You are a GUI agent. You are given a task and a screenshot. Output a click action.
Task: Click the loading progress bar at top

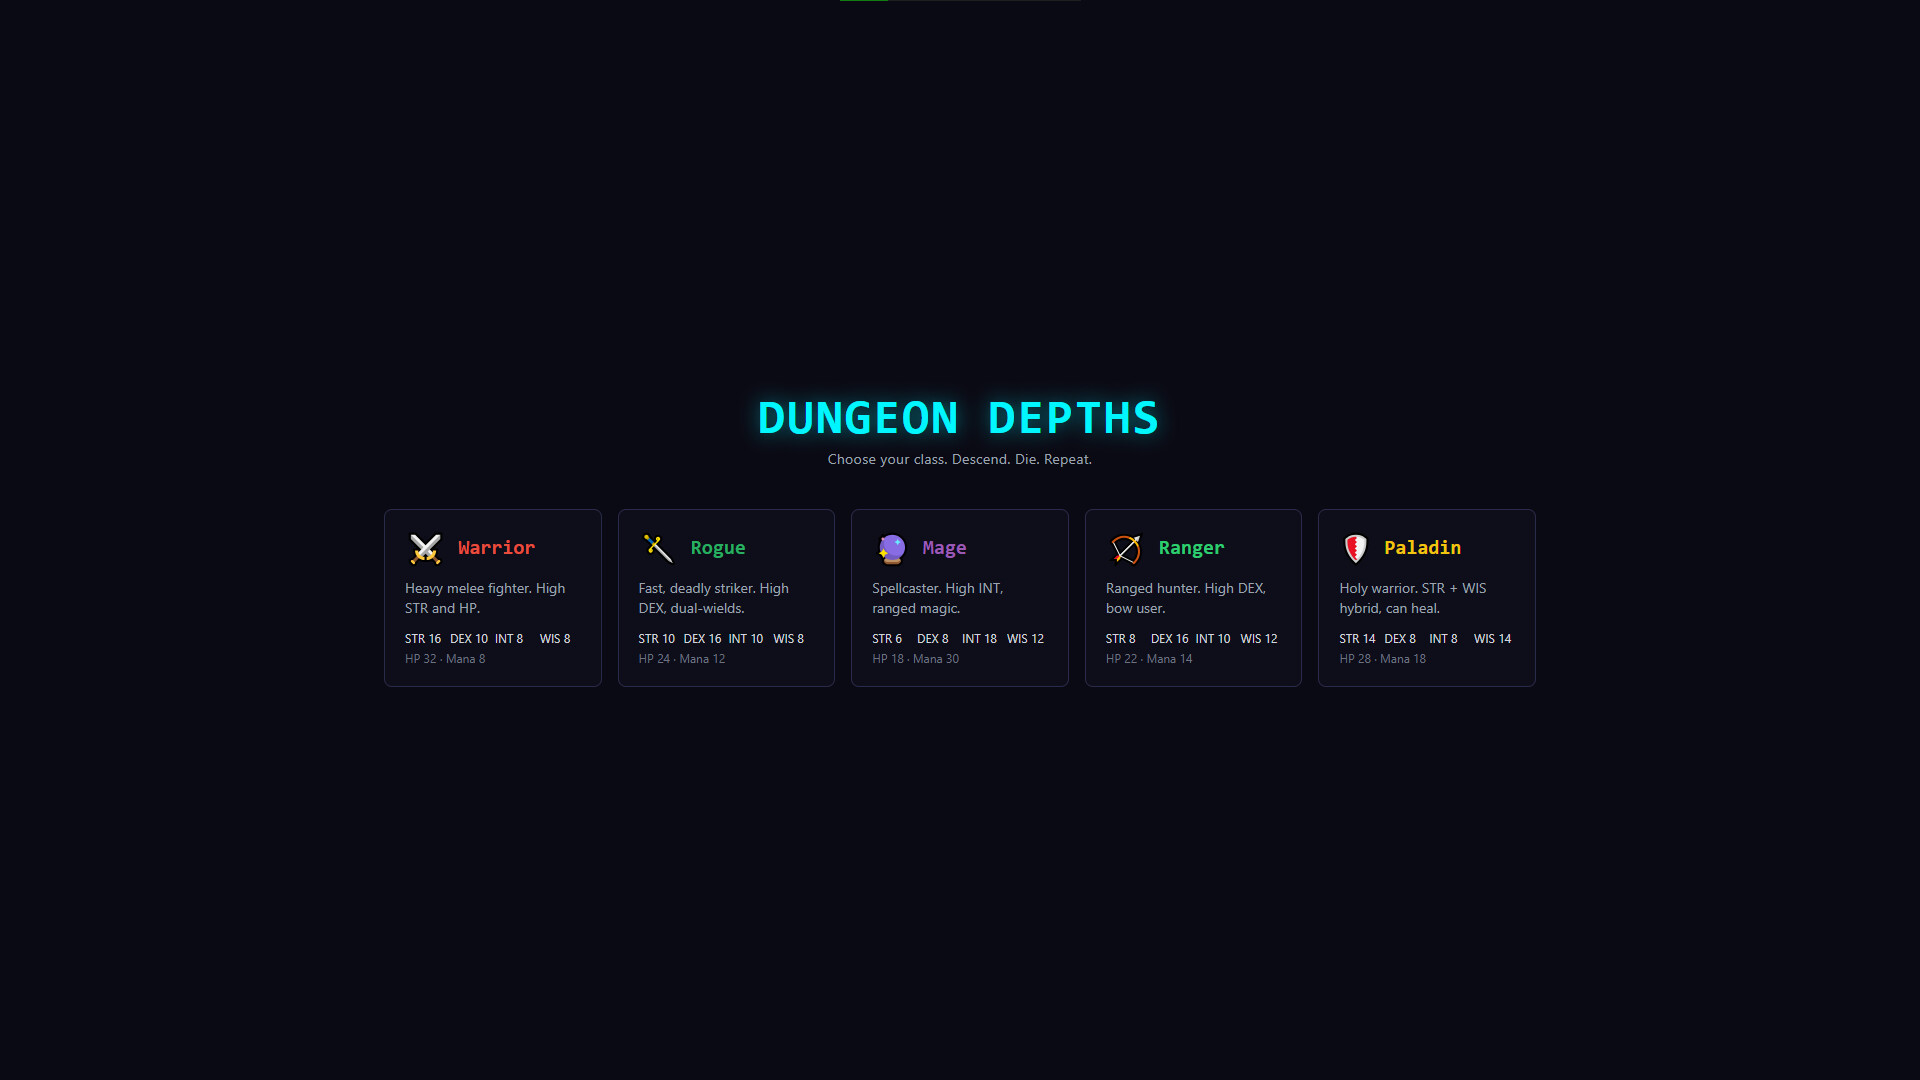pyautogui.click(x=960, y=1)
